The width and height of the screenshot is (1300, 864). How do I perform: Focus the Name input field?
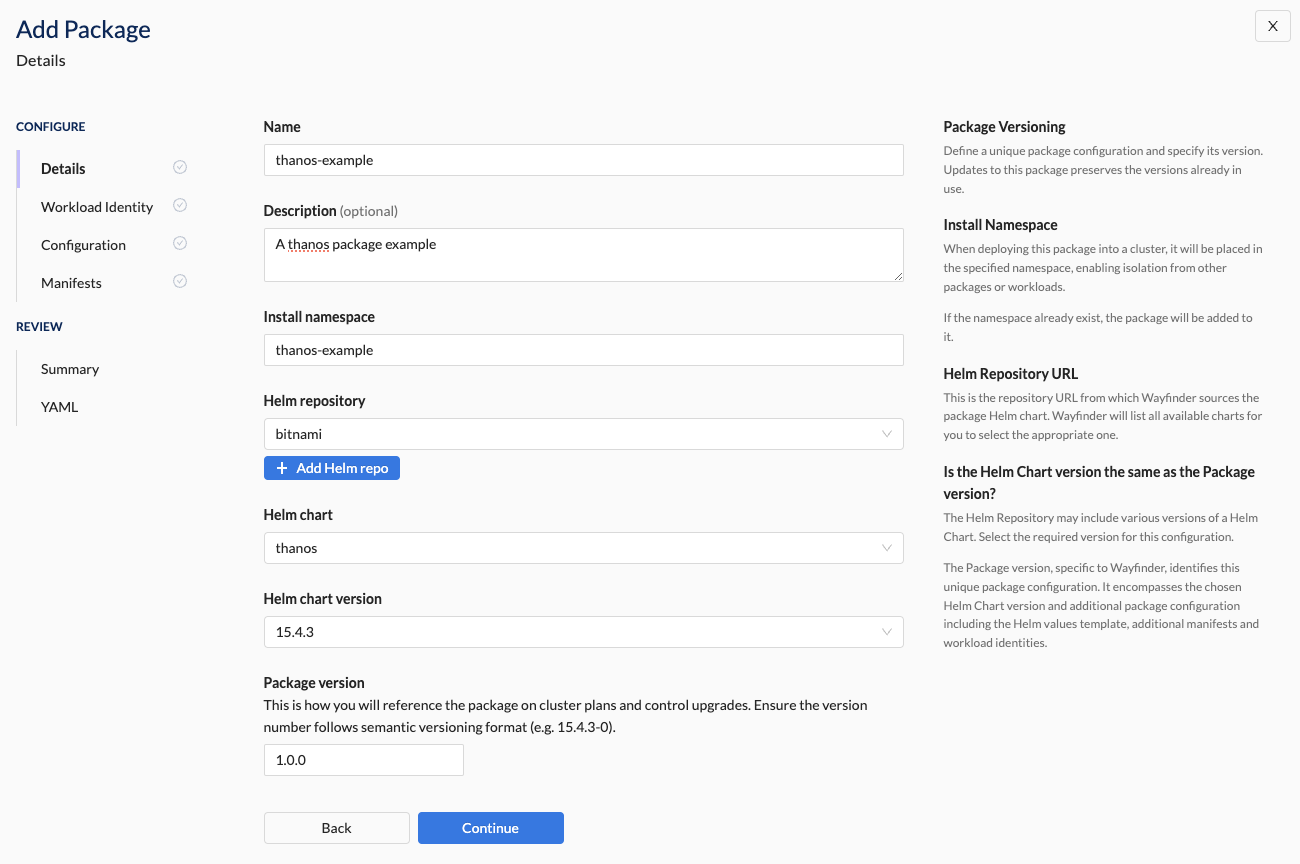coord(583,160)
